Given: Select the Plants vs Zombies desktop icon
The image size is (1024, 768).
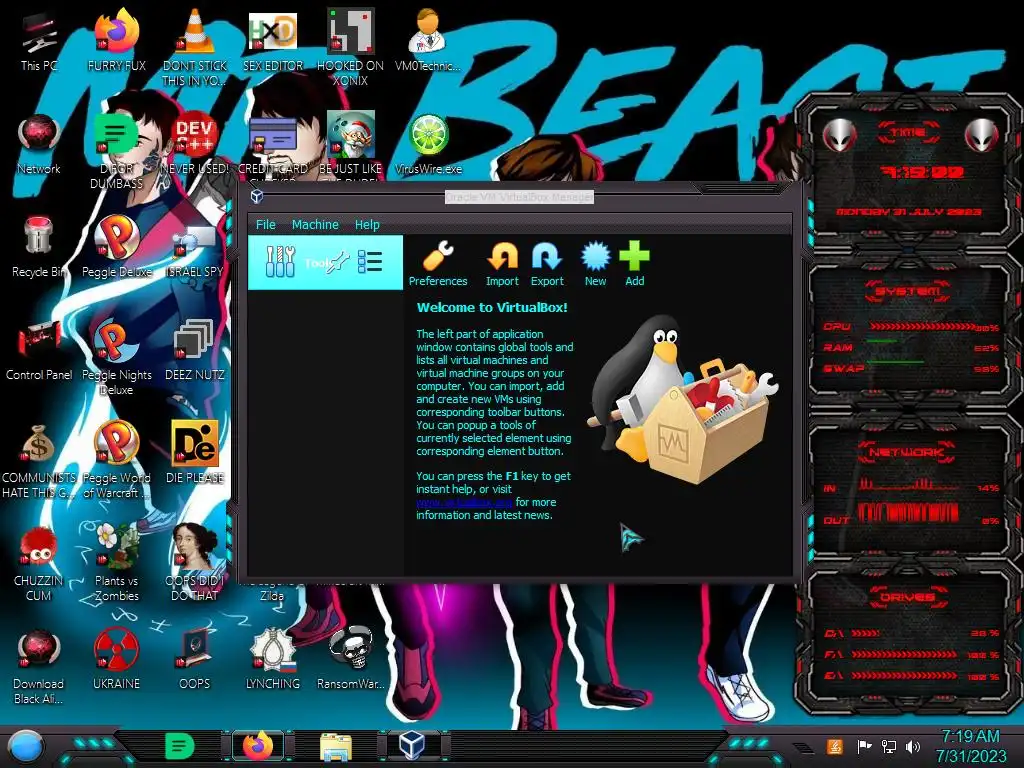Looking at the screenshot, I should coord(116,563).
